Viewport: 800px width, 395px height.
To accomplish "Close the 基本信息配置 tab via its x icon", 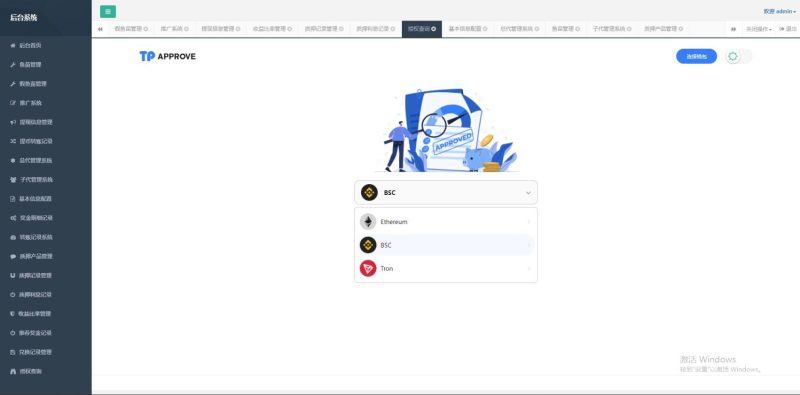I will (x=485, y=29).
